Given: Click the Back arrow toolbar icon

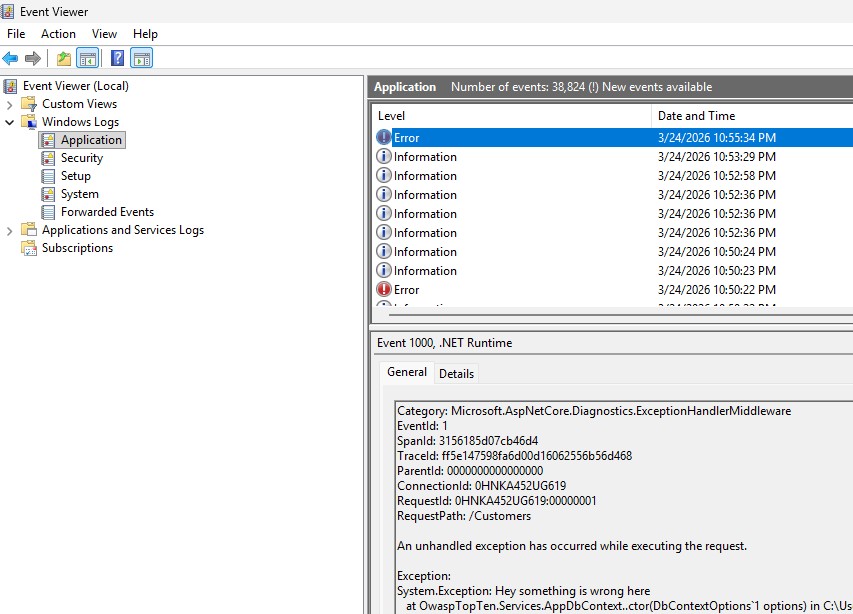Looking at the screenshot, I should tap(10, 58).
